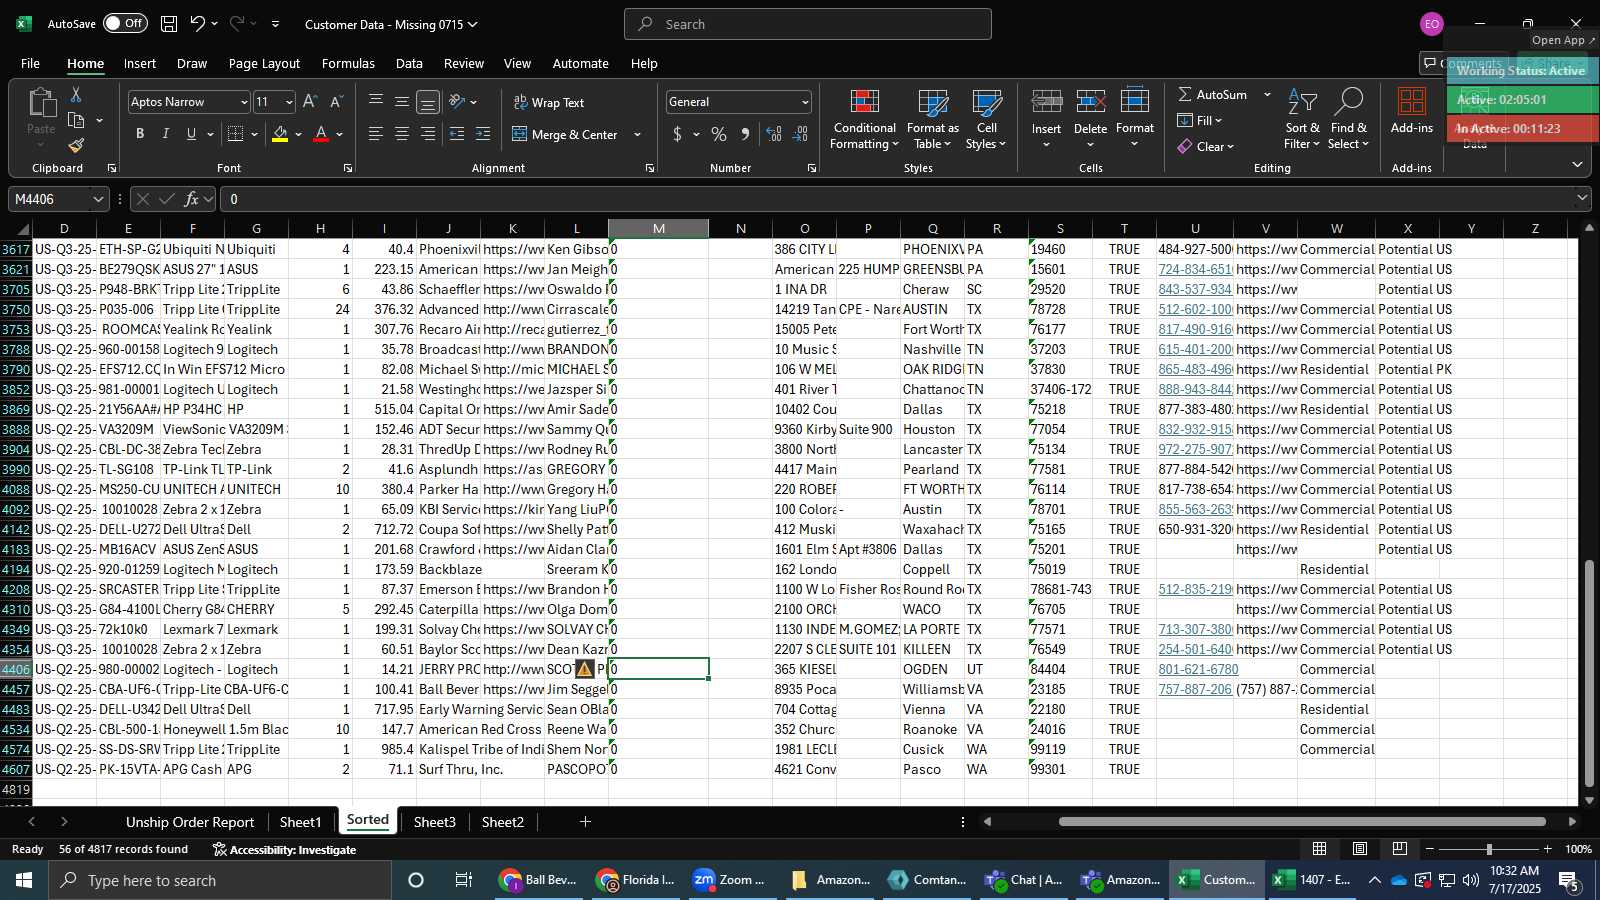Viewport: 1600px width, 900px height.
Task: Click the Search box in title bar
Action: [808, 24]
